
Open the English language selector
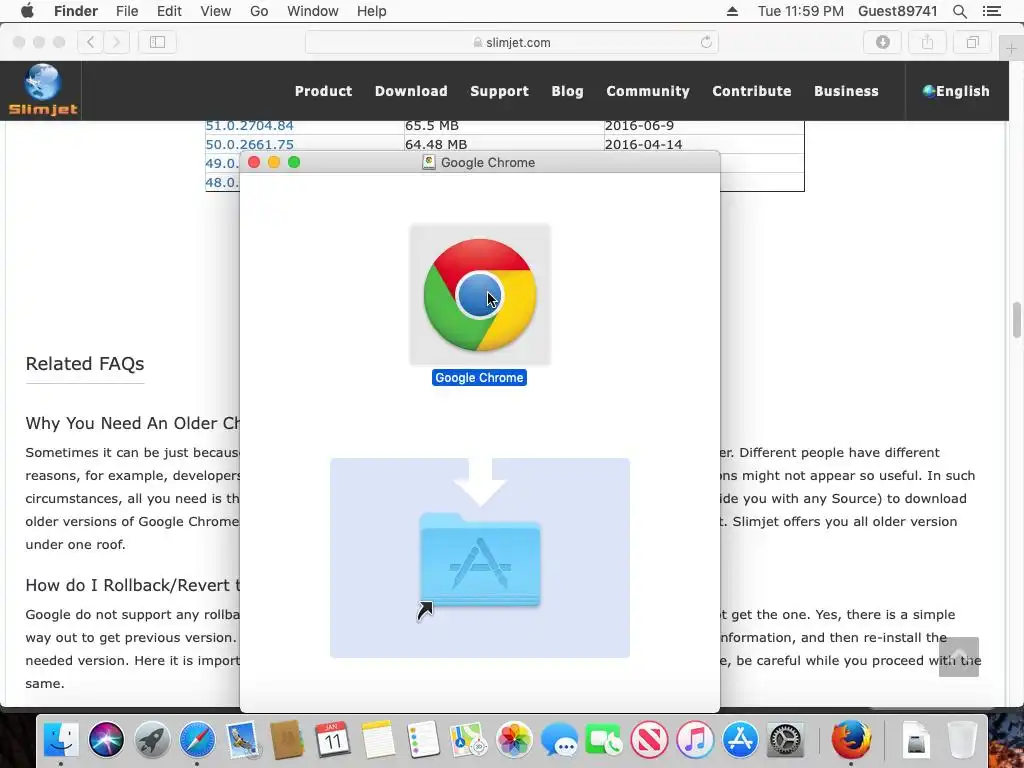956,91
